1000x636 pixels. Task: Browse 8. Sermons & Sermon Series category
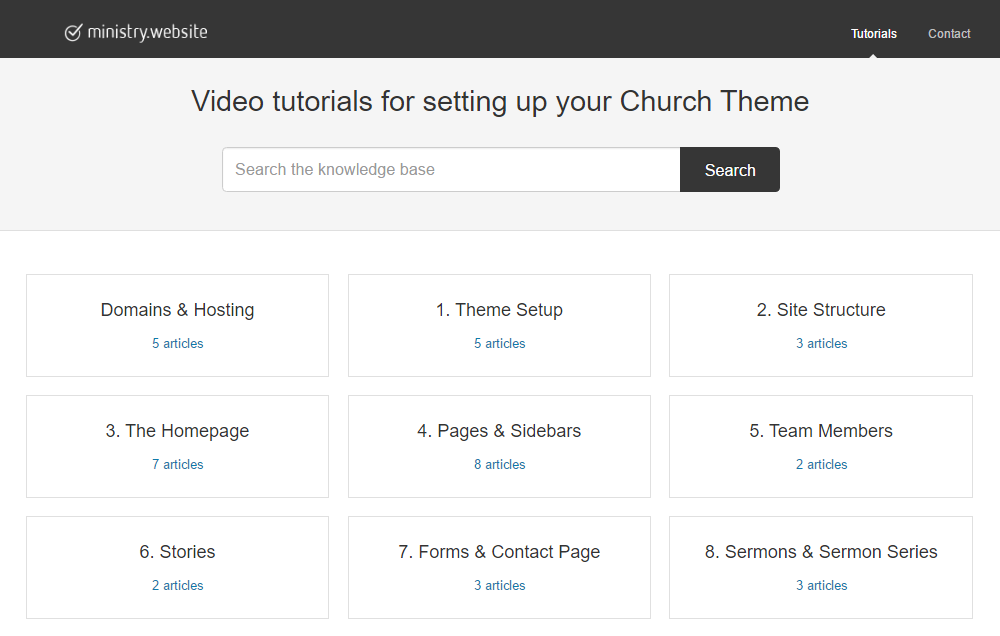[x=820, y=552]
